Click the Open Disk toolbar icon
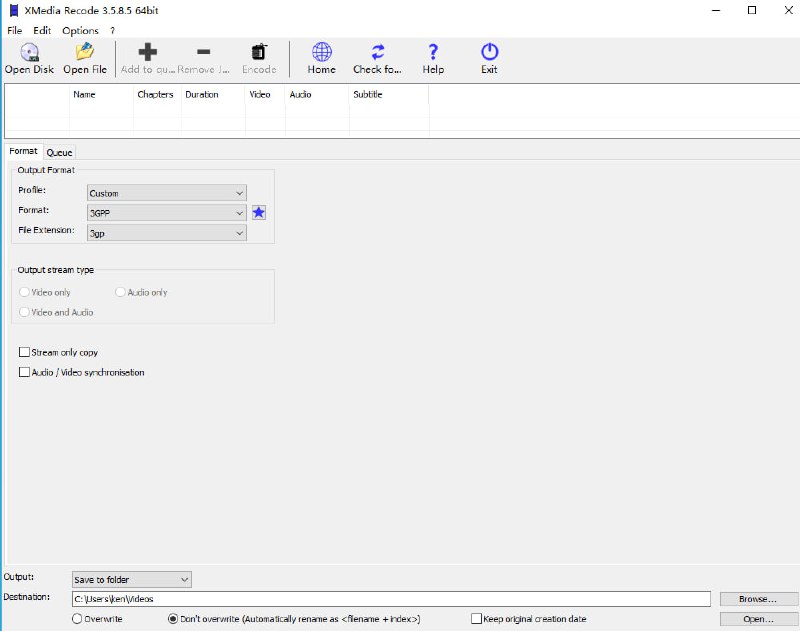This screenshot has height=631, width=800. pos(30,52)
